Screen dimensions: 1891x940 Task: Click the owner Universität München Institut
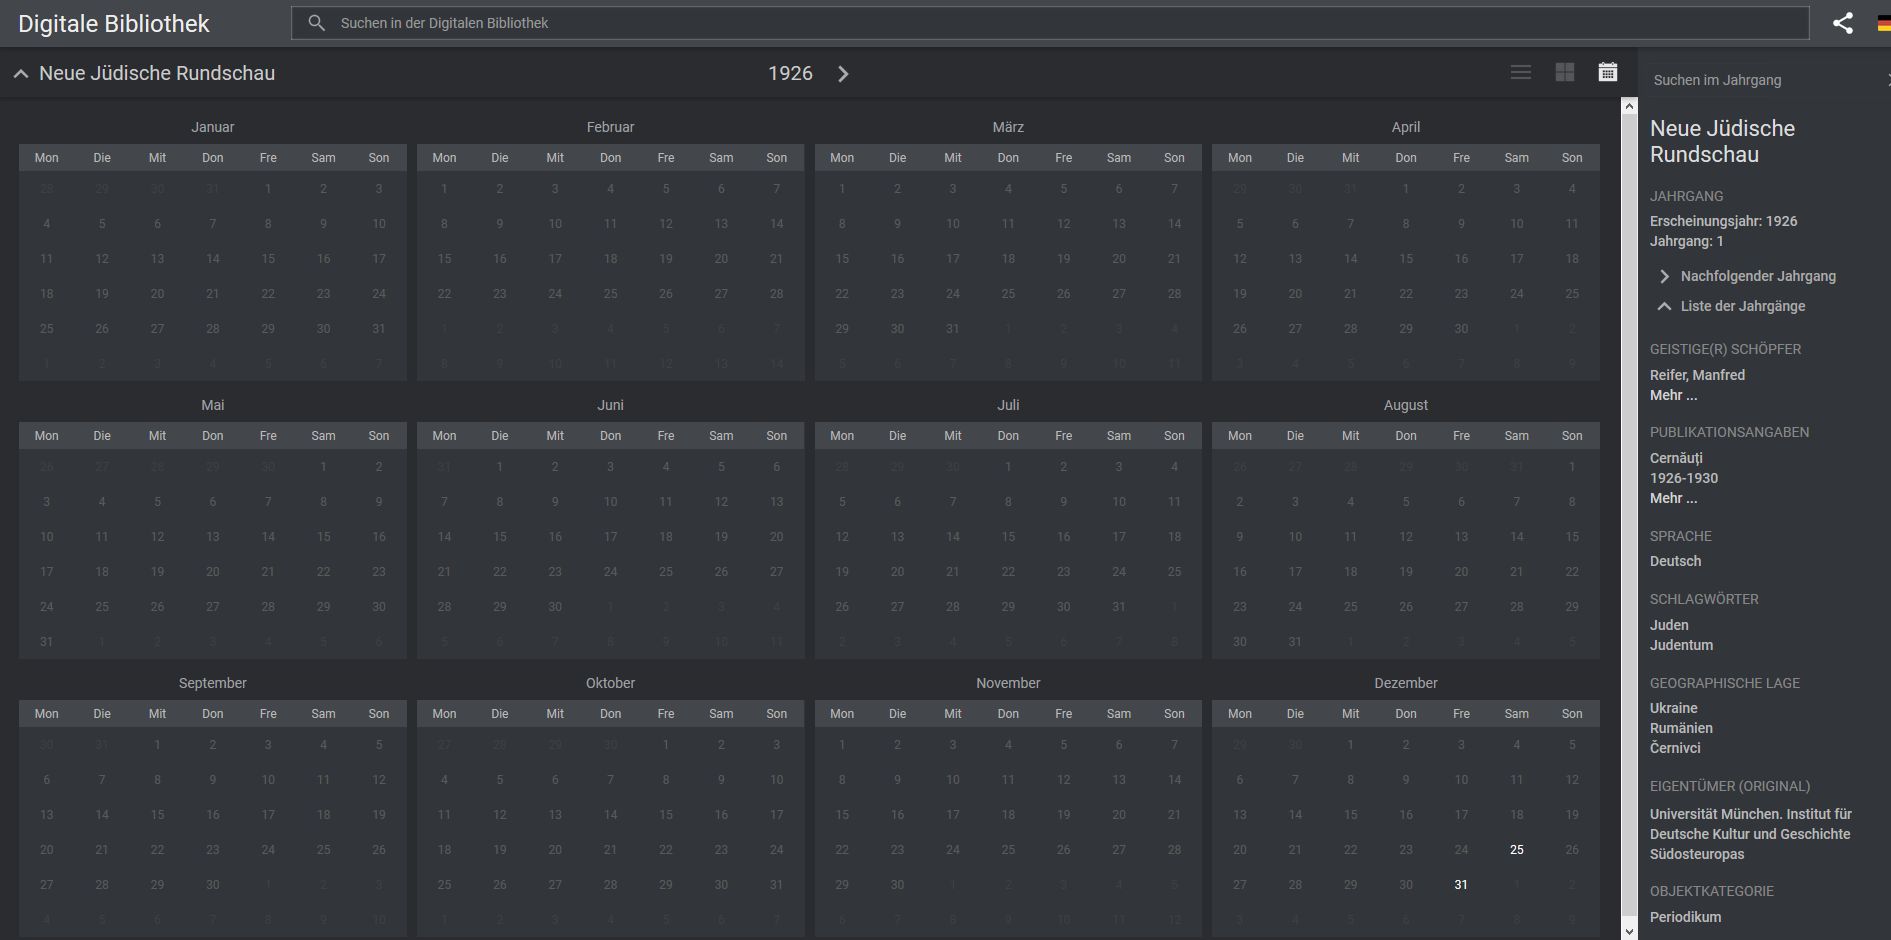coord(1750,834)
